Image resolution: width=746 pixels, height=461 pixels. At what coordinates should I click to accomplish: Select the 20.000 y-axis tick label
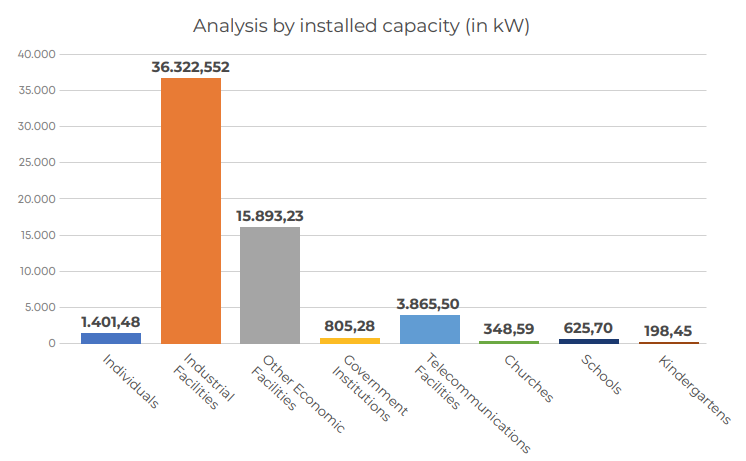pyautogui.click(x=39, y=199)
